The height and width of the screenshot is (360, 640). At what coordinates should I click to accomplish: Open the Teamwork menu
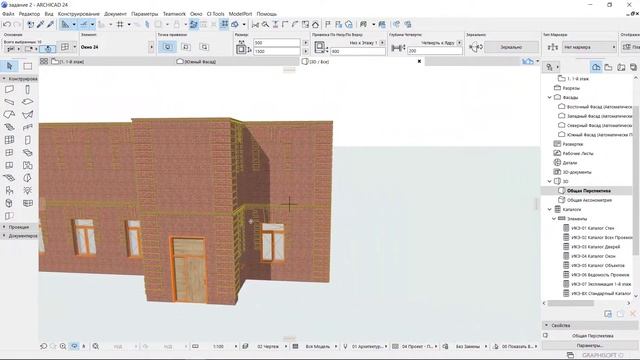point(174,14)
